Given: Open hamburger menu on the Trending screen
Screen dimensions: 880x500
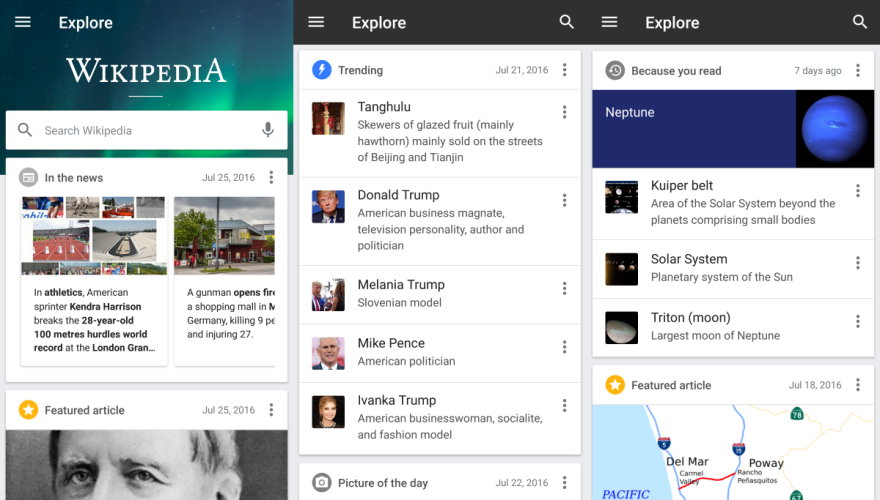Looking at the screenshot, I should 316,22.
